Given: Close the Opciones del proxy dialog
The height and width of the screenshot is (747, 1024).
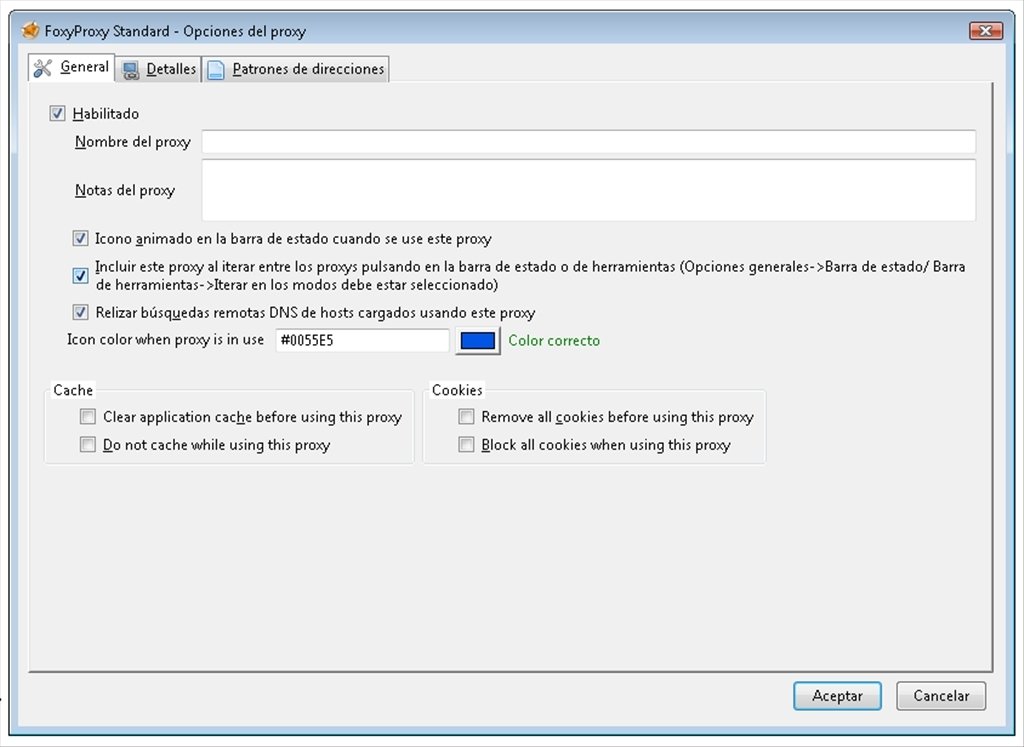Looking at the screenshot, I should coord(986,31).
